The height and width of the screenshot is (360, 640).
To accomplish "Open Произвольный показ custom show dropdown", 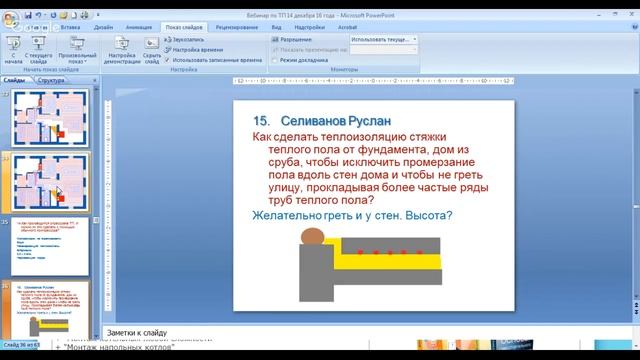I will tap(77, 50).
